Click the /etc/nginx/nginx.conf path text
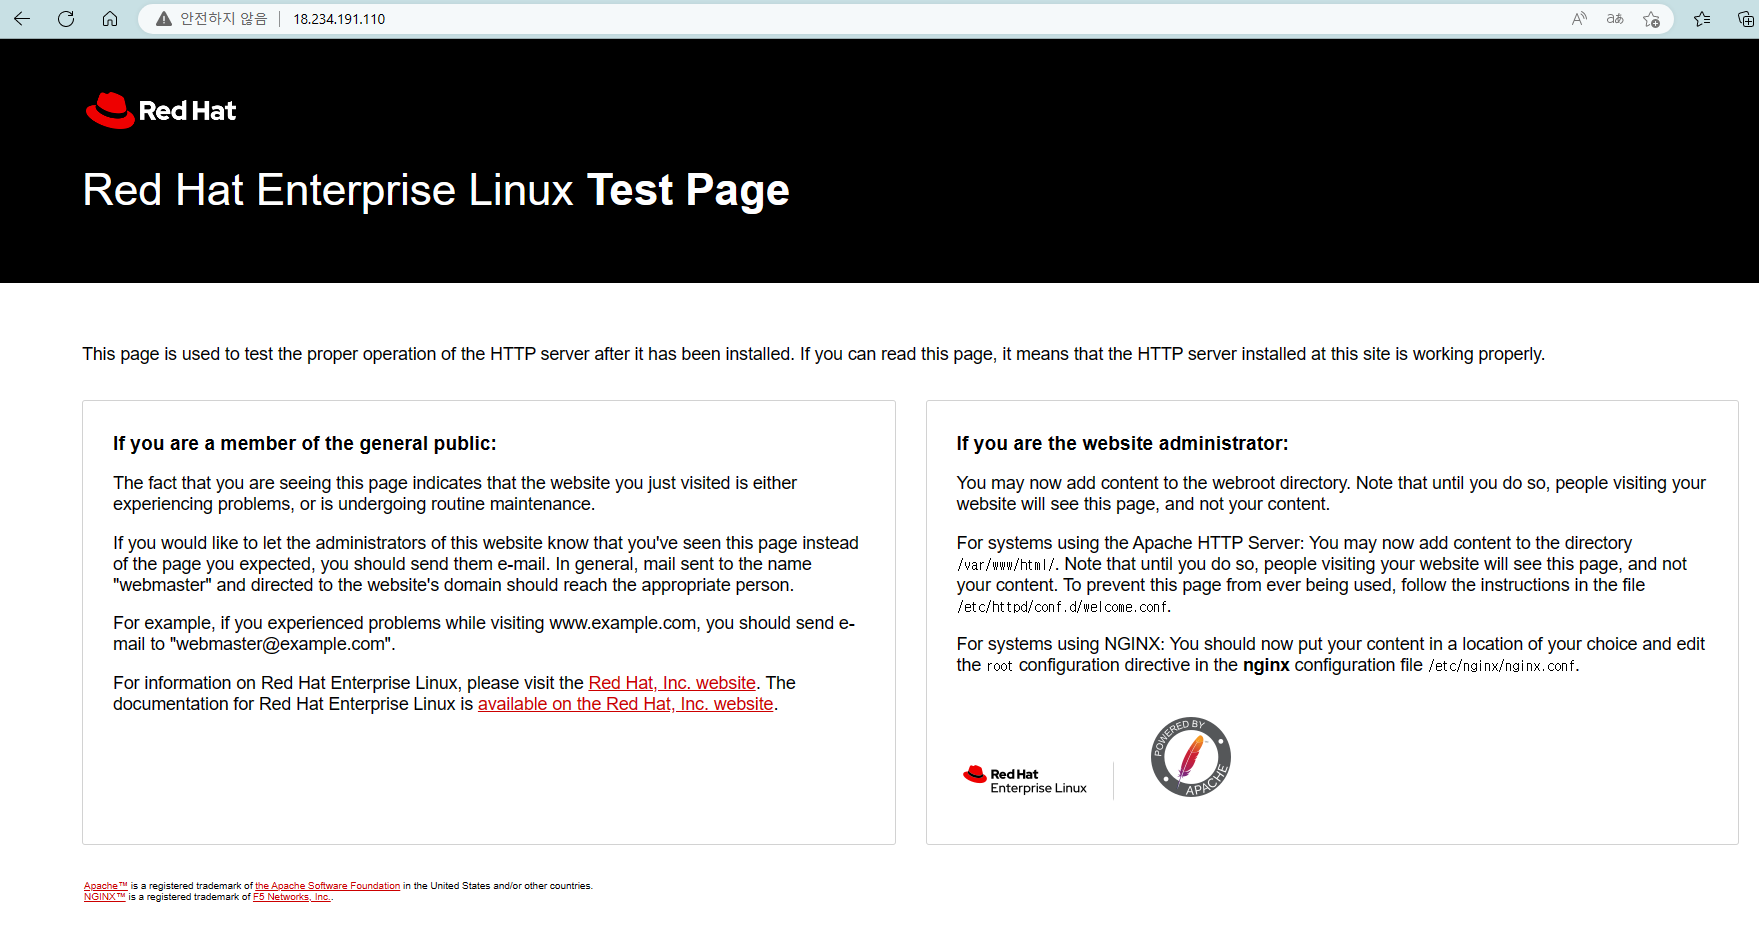 pos(1502,666)
